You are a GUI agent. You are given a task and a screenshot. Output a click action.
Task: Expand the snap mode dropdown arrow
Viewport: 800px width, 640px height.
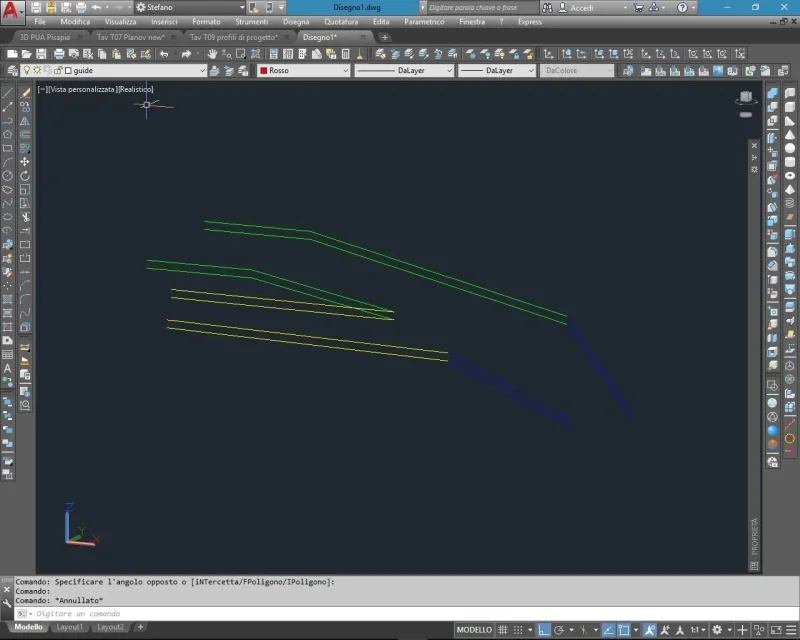pos(530,630)
